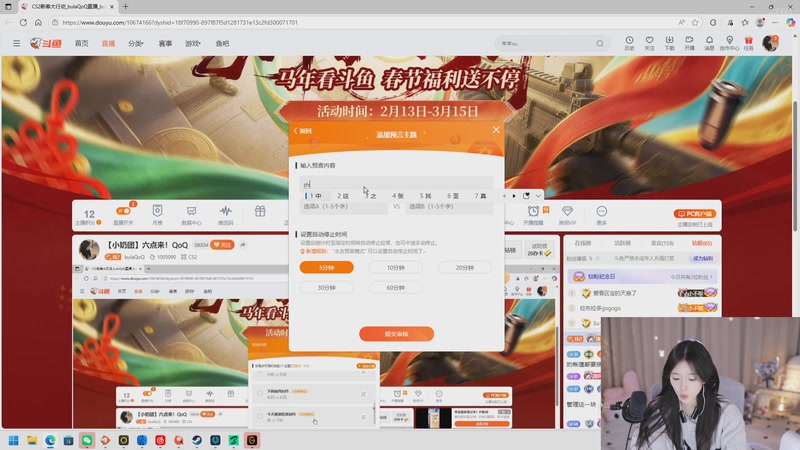The width and height of the screenshot is (800, 450).
Task: Select the 60分钟 auto-stop option
Action: click(x=395, y=288)
